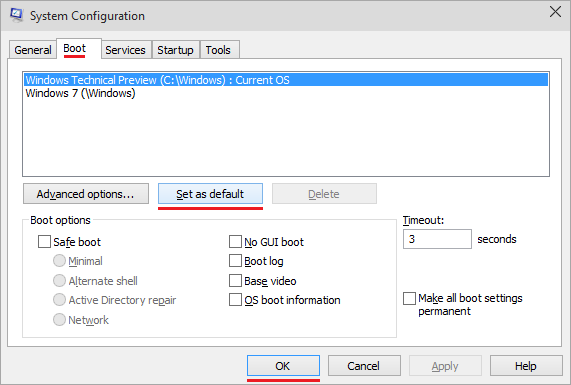This screenshot has width=571, height=385.
Task: Select the Boot tab
Action: pyautogui.click(x=79, y=48)
